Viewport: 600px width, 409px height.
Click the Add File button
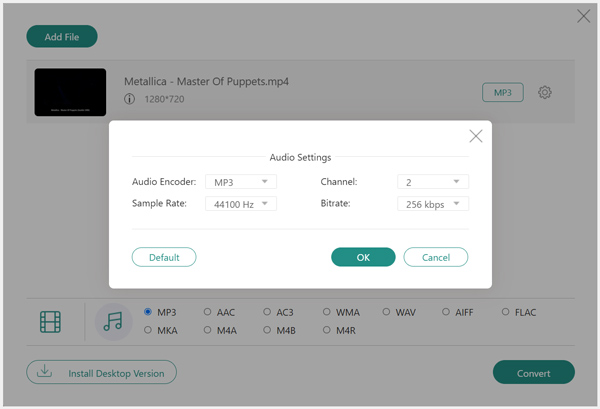point(61,37)
